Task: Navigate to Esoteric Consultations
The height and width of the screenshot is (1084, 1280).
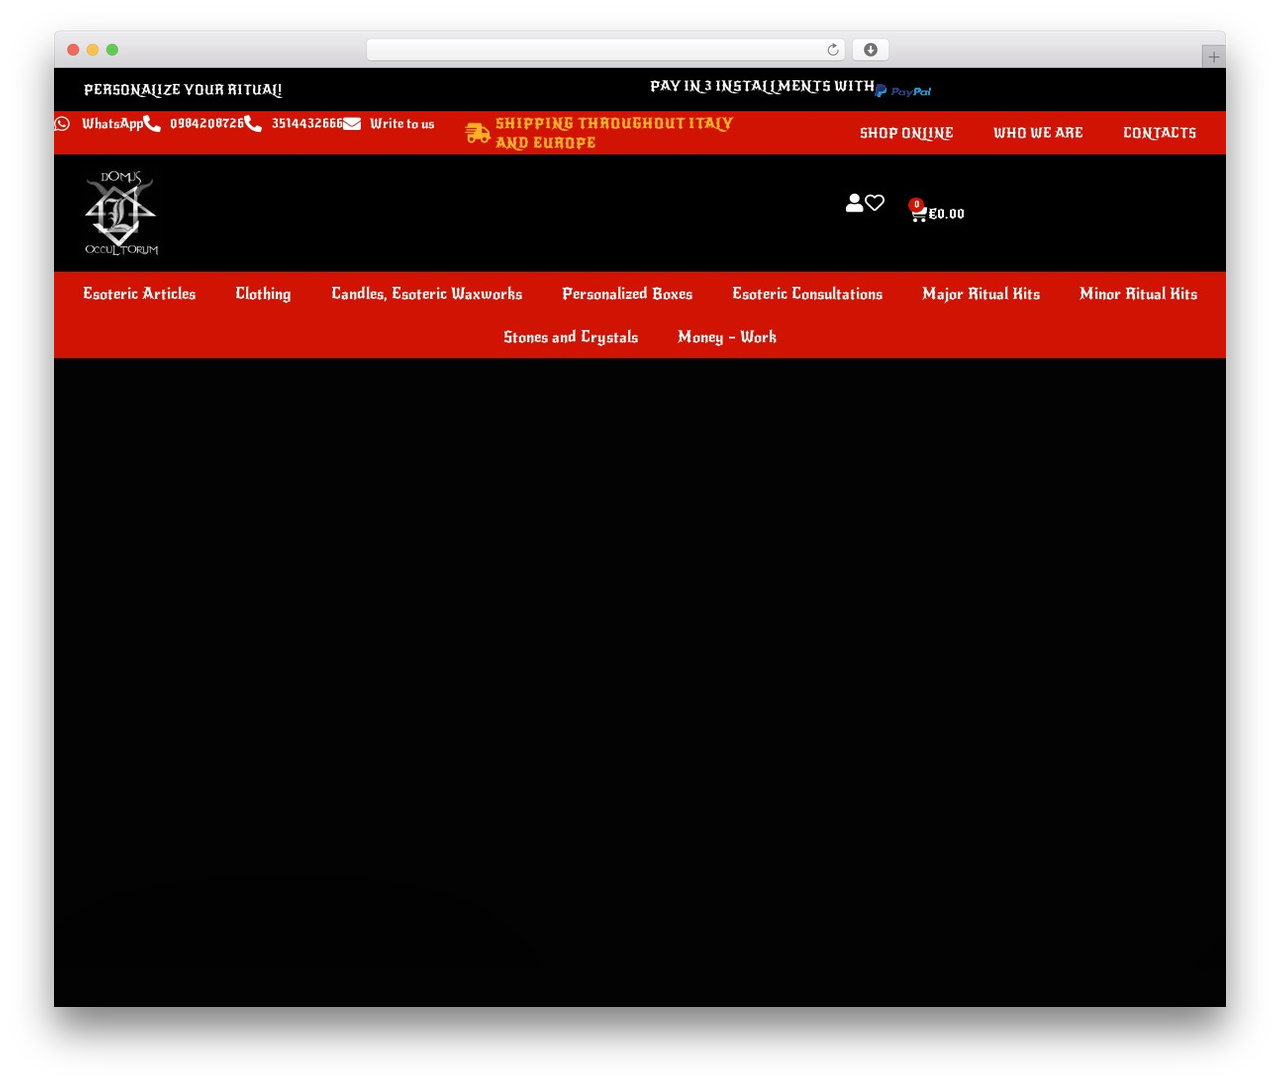Action: tap(807, 294)
